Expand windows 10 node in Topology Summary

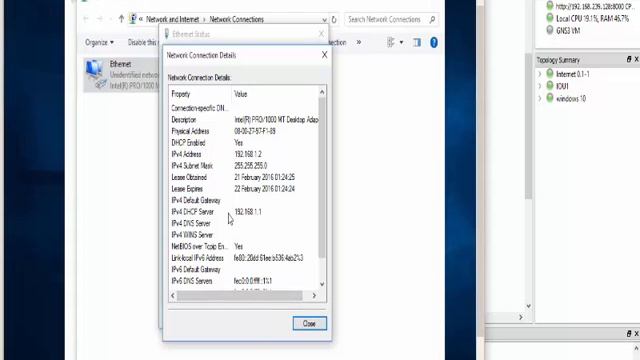(x=540, y=98)
